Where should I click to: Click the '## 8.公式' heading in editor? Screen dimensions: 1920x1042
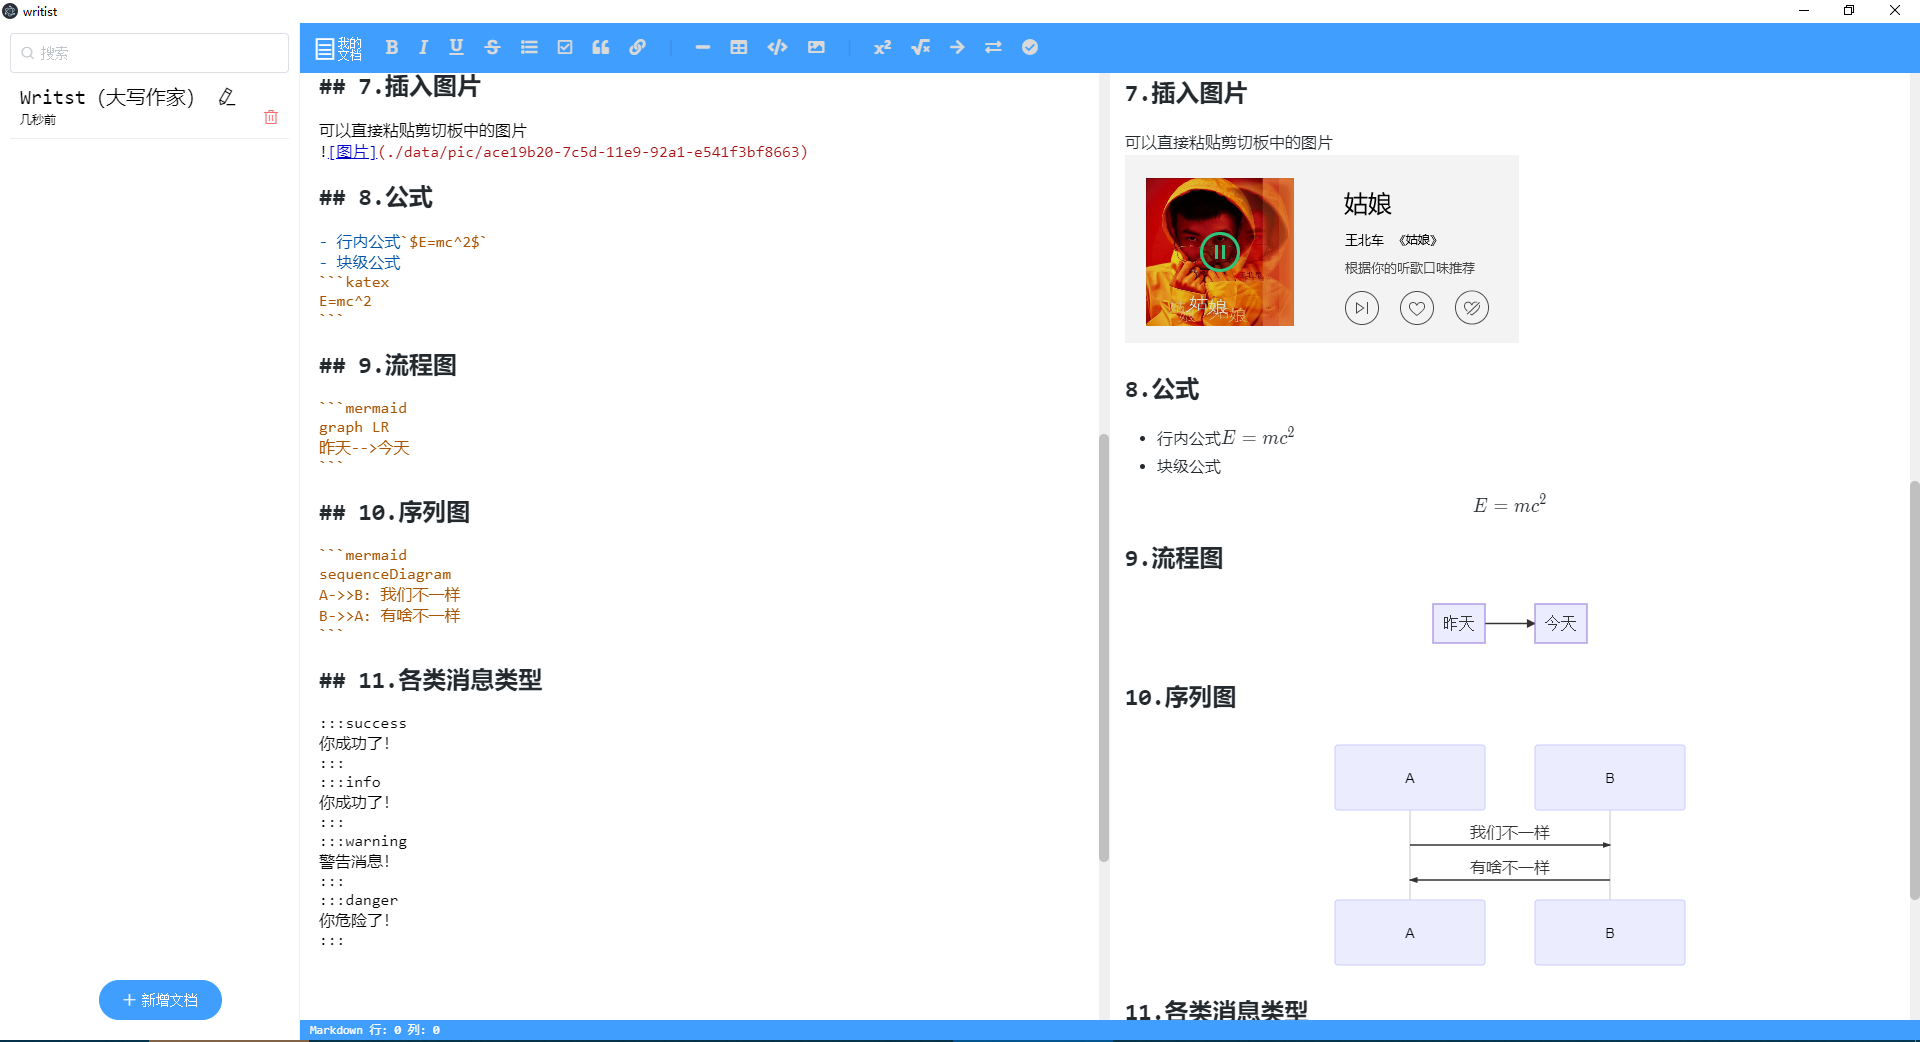(376, 197)
